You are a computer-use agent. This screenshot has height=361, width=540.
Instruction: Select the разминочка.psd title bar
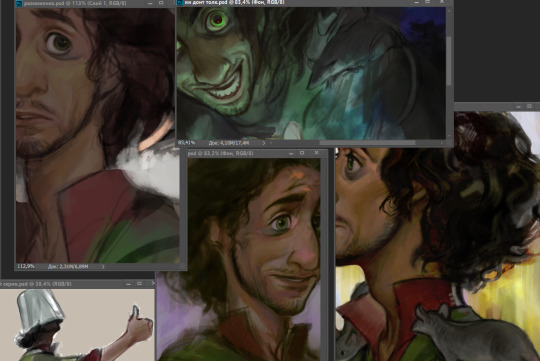coord(95,3)
